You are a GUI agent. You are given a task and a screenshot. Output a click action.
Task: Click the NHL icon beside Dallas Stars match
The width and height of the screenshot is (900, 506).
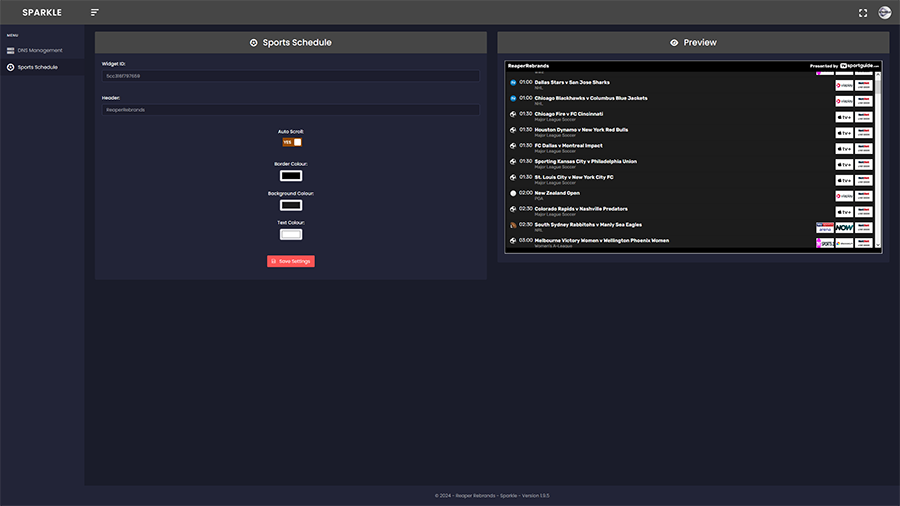pyautogui.click(x=513, y=82)
